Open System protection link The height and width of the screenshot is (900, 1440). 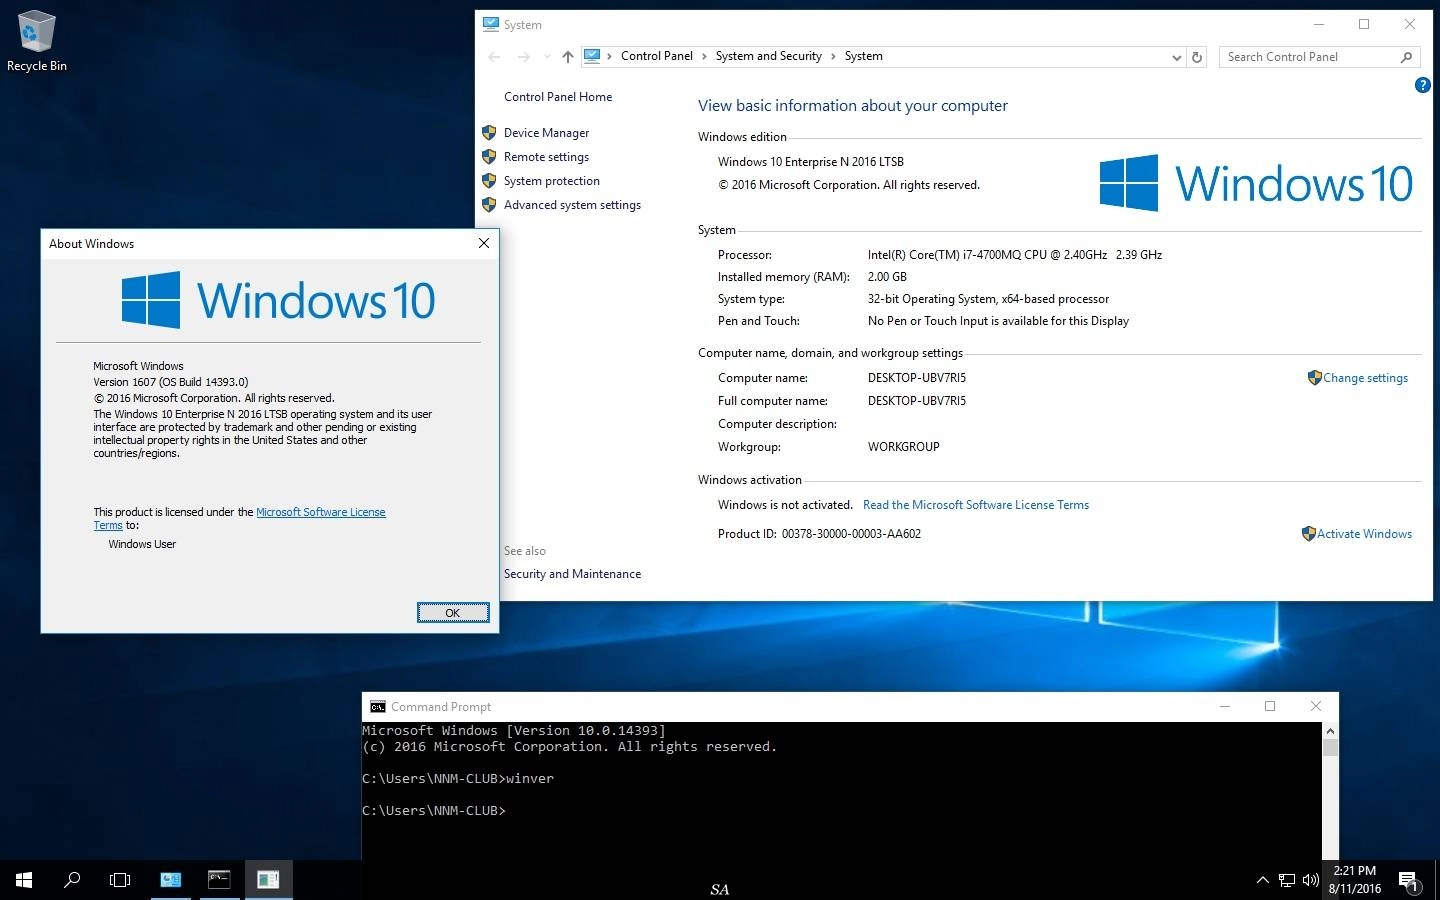click(x=552, y=181)
